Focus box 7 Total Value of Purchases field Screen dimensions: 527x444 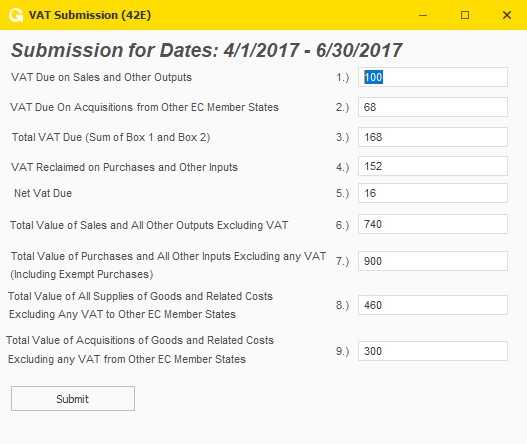click(433, 261)
